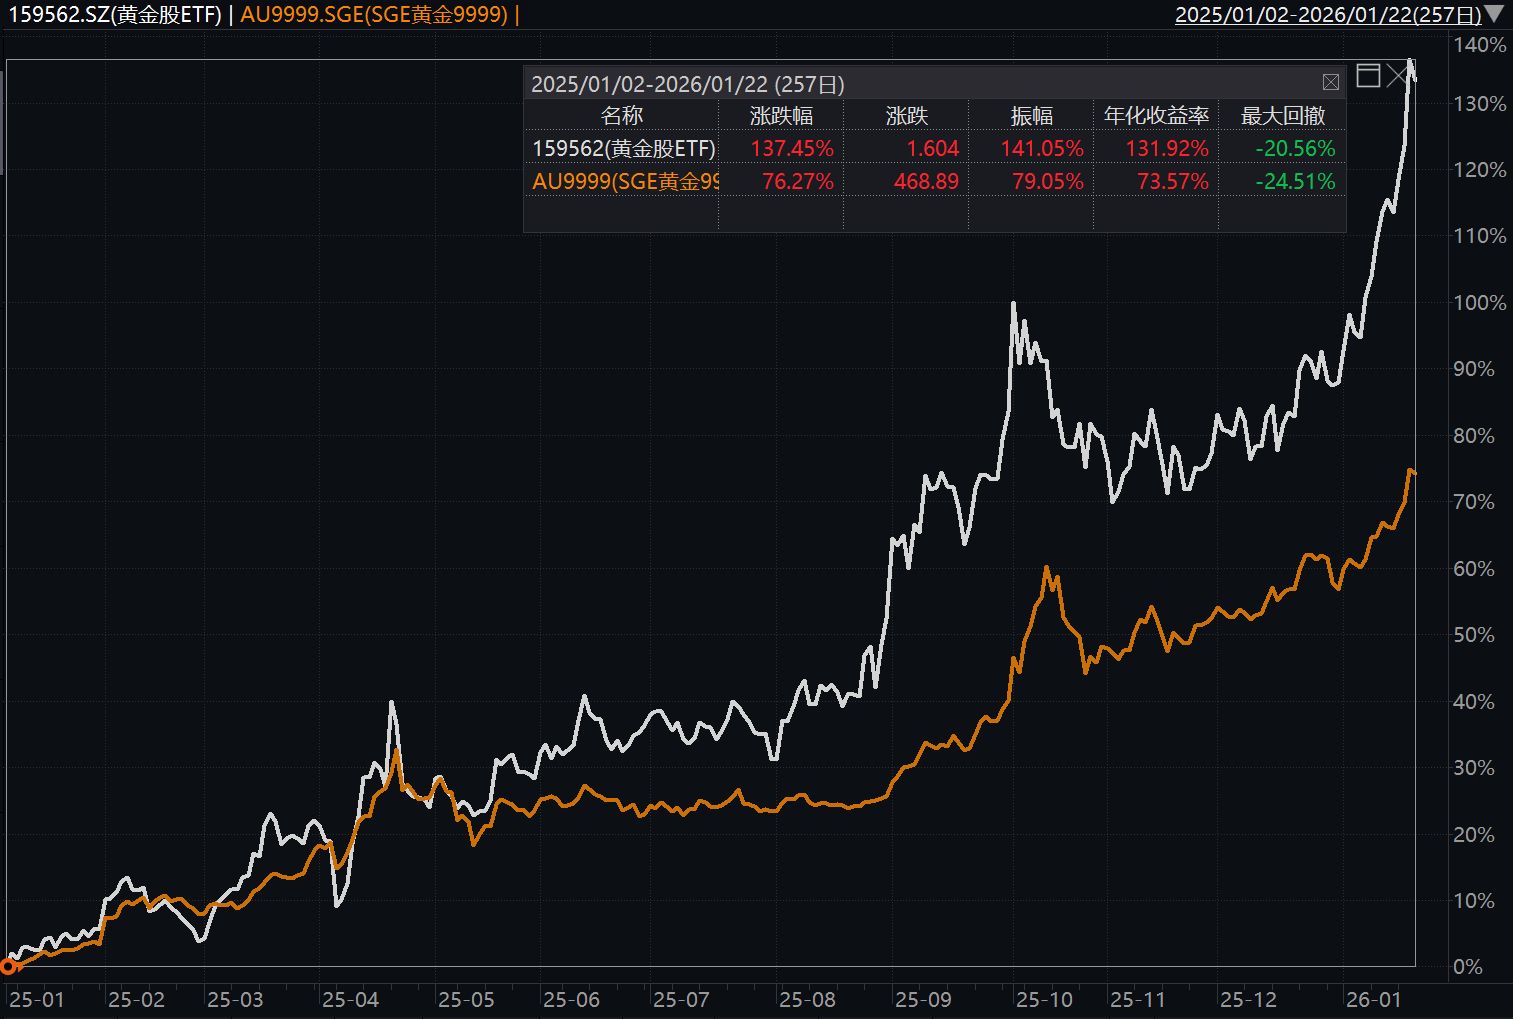The image size is (1513, 1019).
Task: Click the 137.45% gain value
Action: coord(792,149)
